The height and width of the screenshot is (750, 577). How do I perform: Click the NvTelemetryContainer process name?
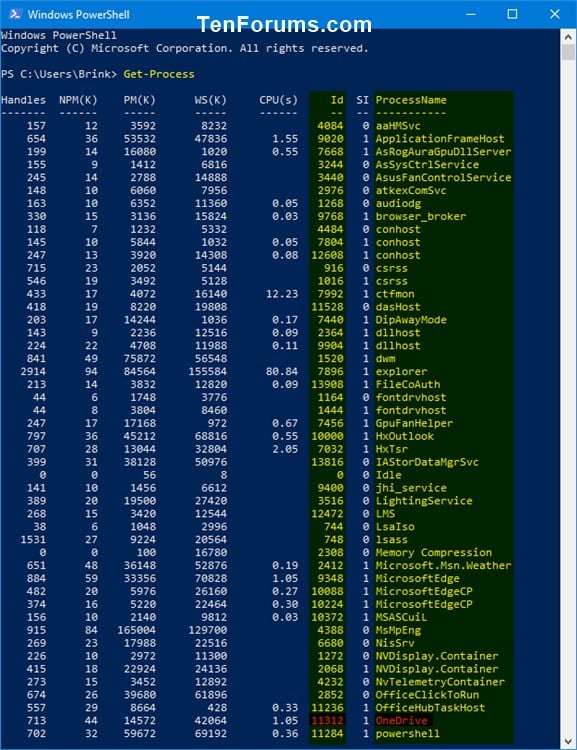[440, 682]
